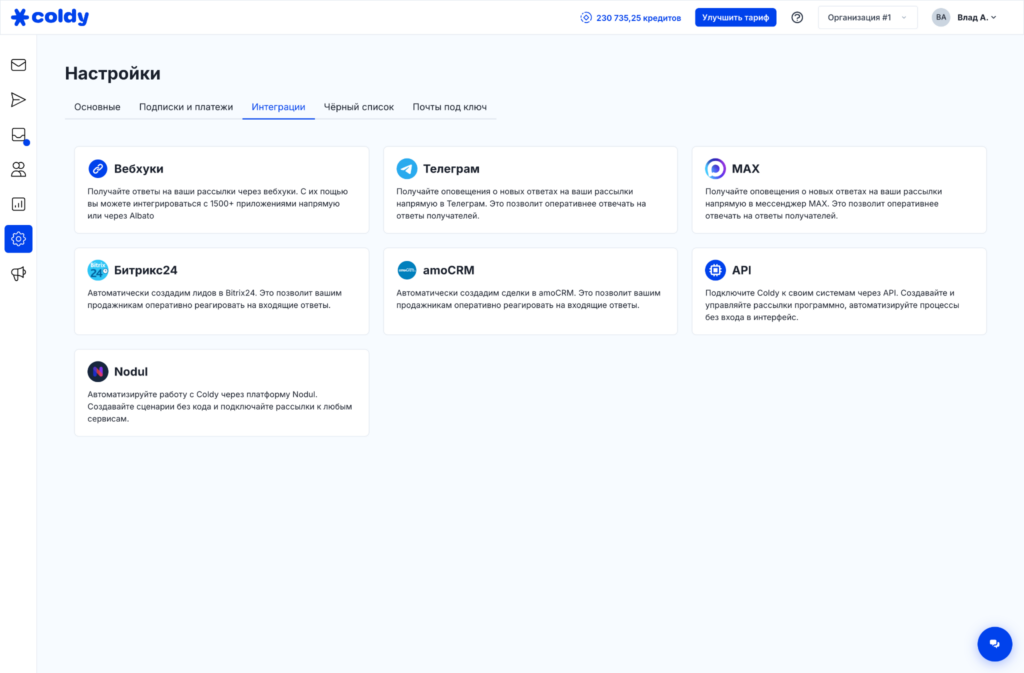Click the MAX messenger description text
Image resolution: width=1024 pixels, height=673 pixels.
pyautogui.click(x=824, y=204)
